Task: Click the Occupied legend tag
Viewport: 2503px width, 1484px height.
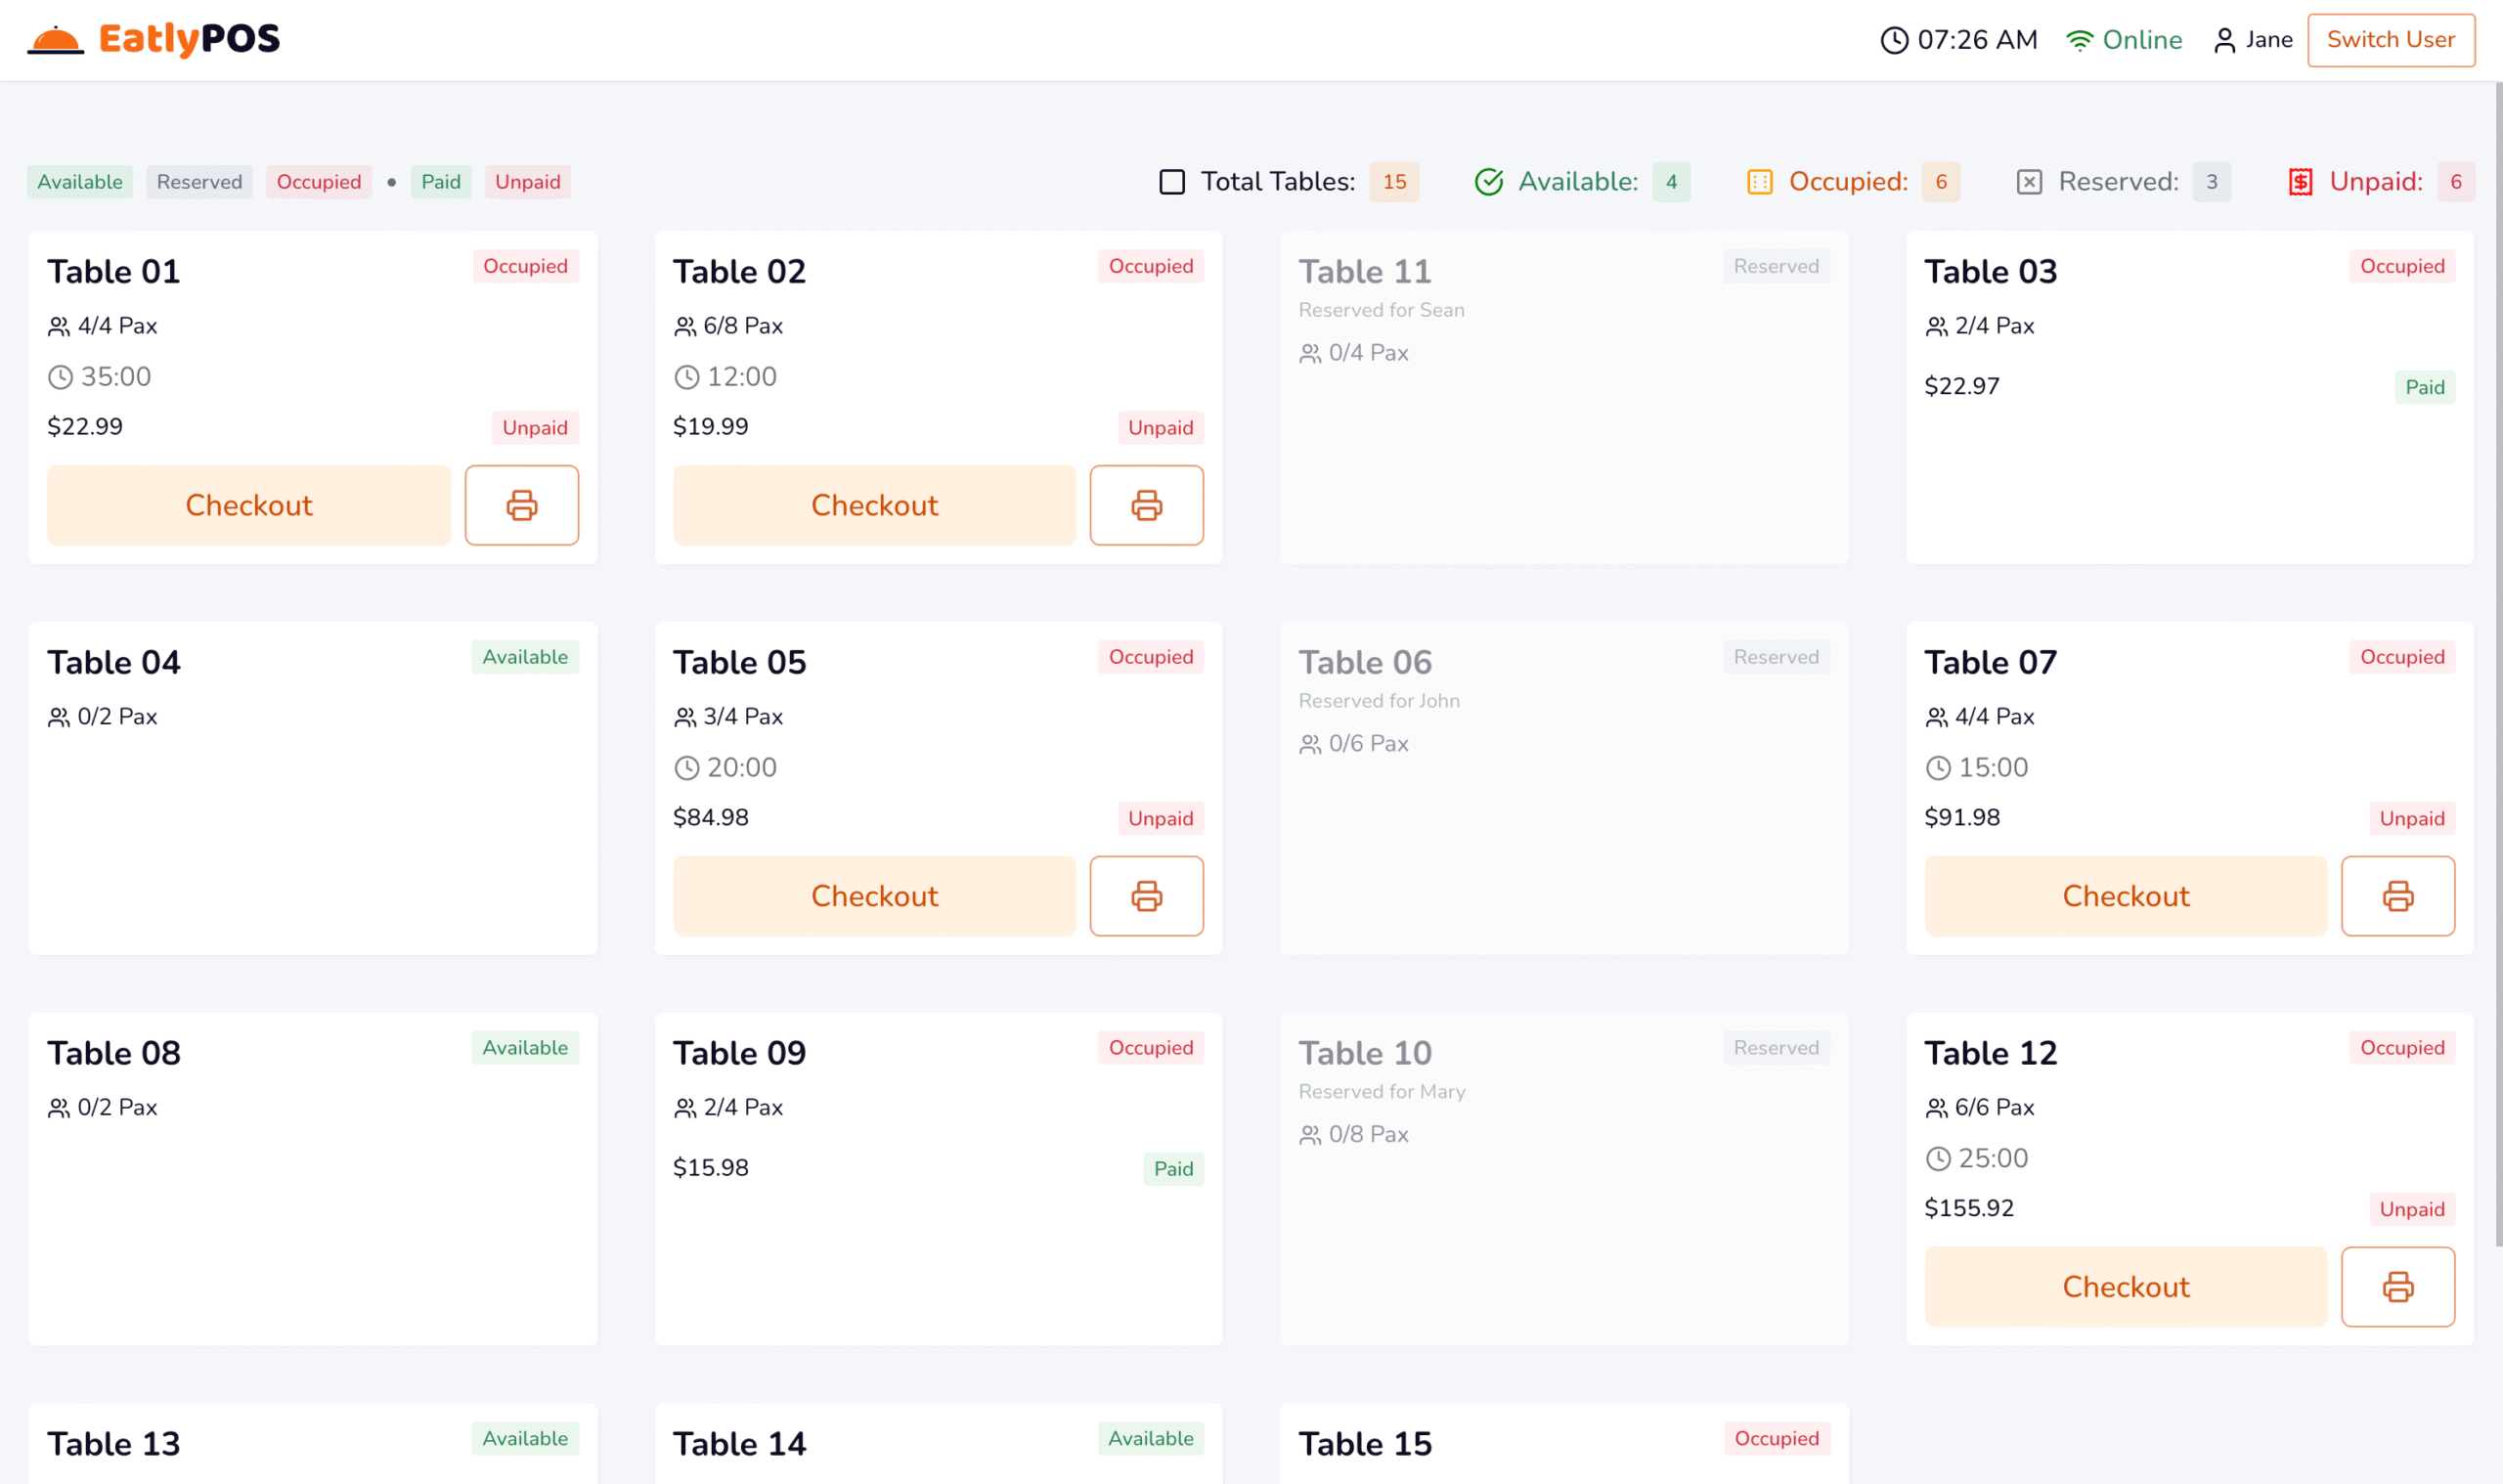Action: 319,182
